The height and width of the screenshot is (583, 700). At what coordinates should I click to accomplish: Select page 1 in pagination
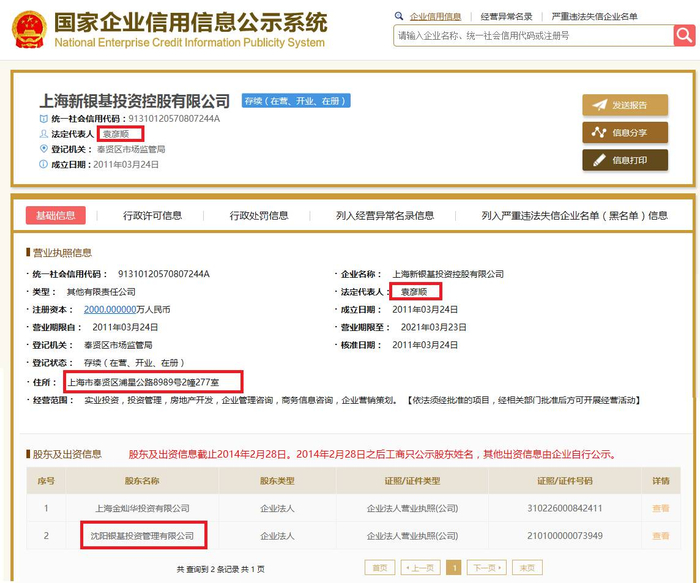tap(454, 568)
